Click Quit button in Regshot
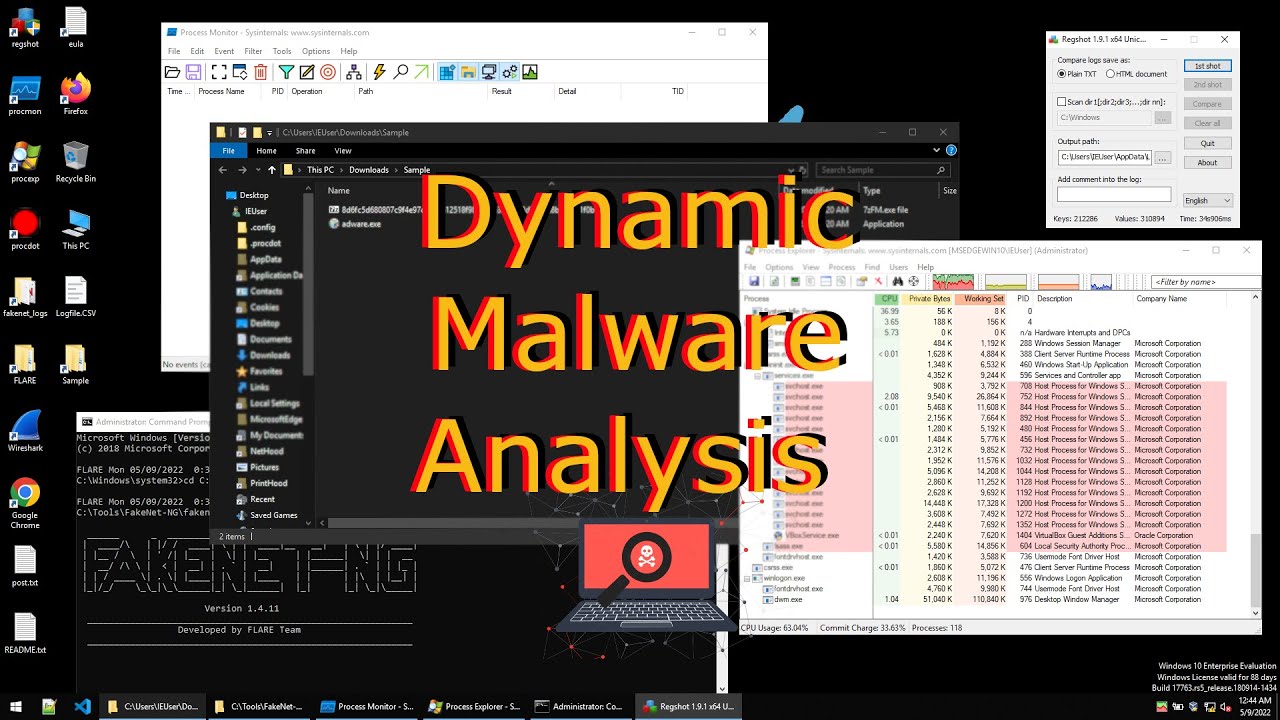The height and width of the screenshot is (720, 1280). click(1207, 143)
